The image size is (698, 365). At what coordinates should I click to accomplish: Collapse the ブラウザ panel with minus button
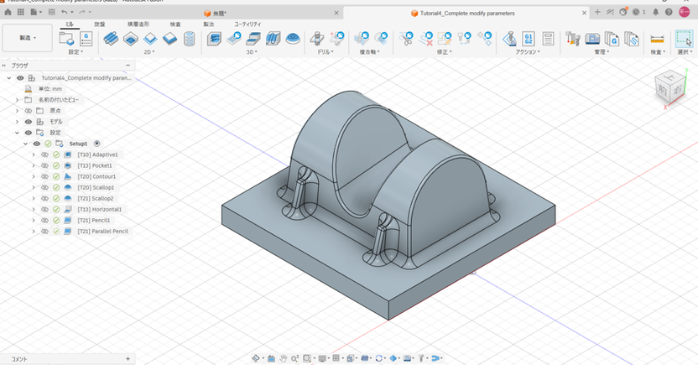(x=128, y=65)
